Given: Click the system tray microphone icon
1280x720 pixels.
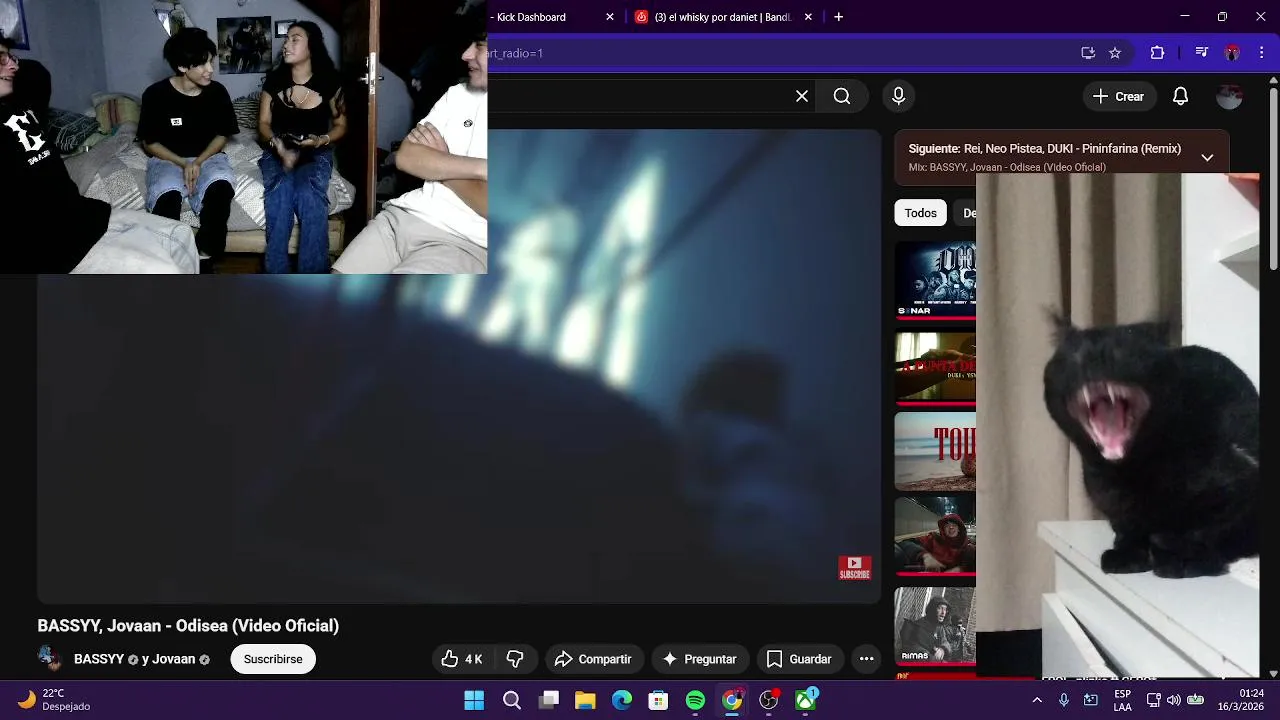Looking at the screenshot, I should click(1064, 700).
